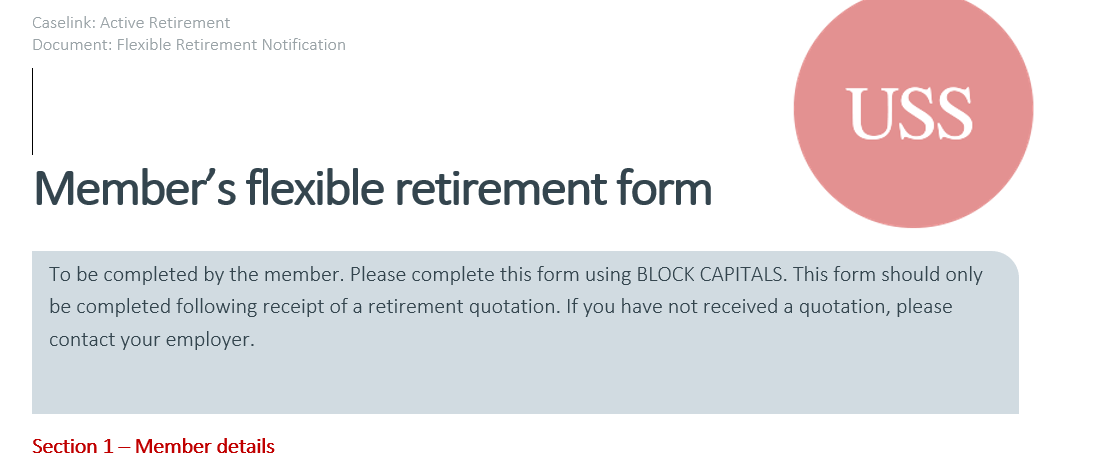The image size is (1117, 467).
Task: Click the 'Caselink: Active Retirement' header line
Action: (x=131, y=23)
